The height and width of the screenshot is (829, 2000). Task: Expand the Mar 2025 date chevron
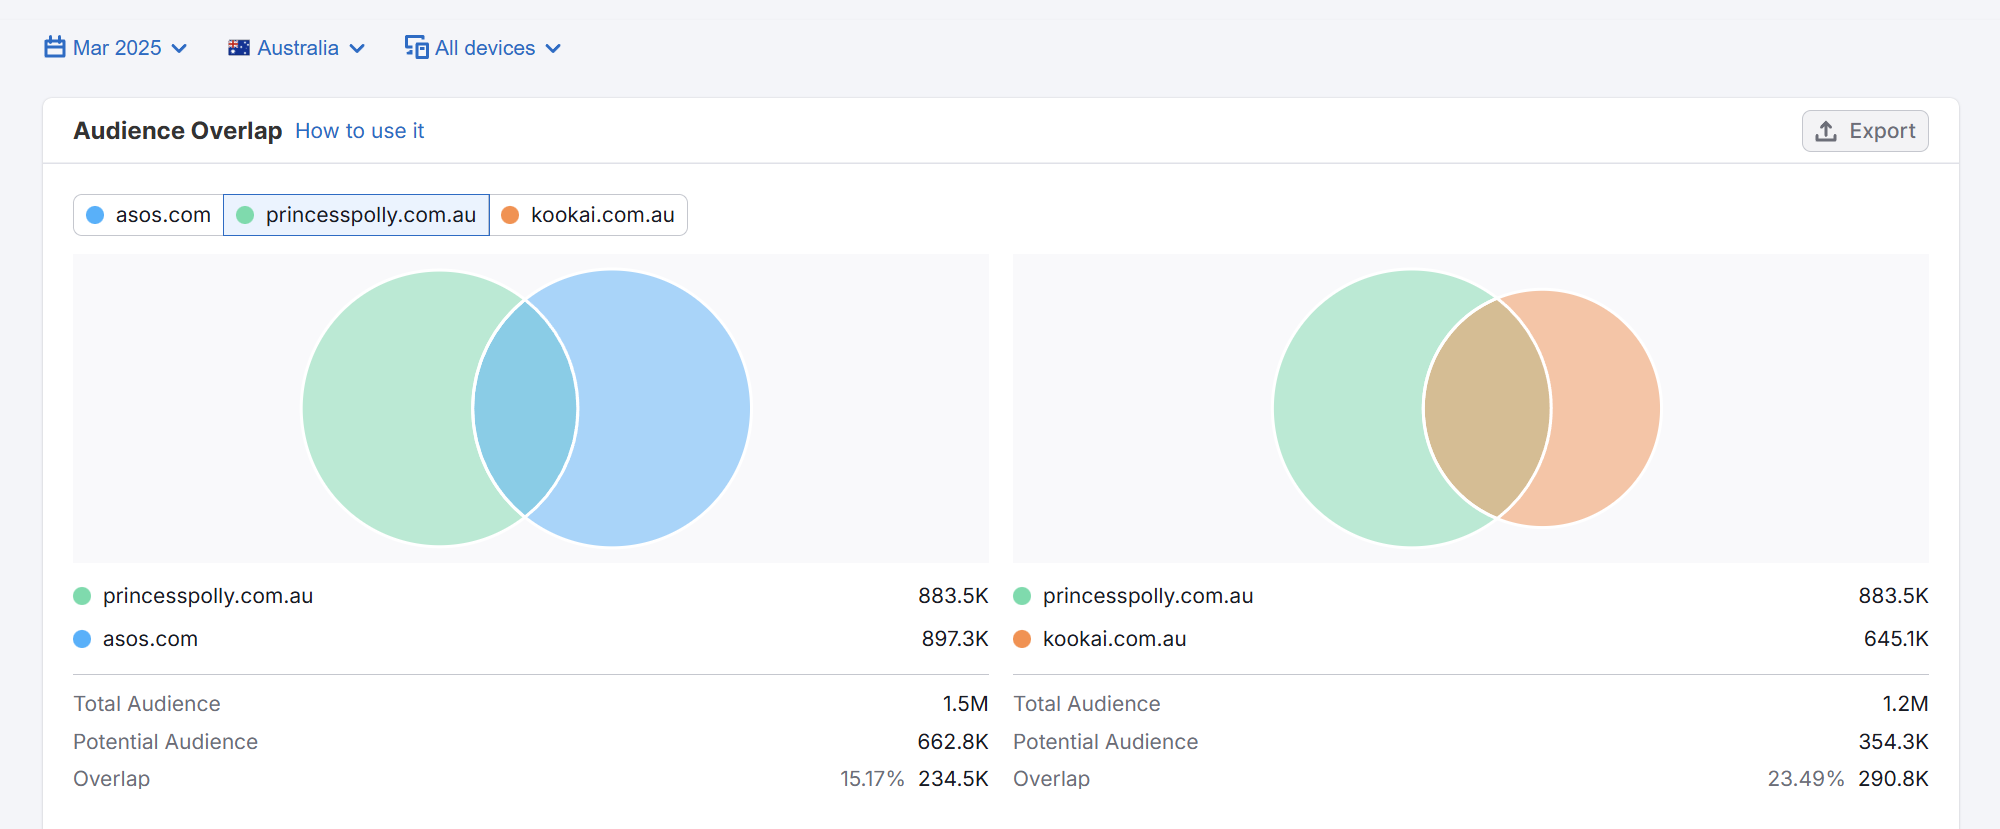coord(180,48)
